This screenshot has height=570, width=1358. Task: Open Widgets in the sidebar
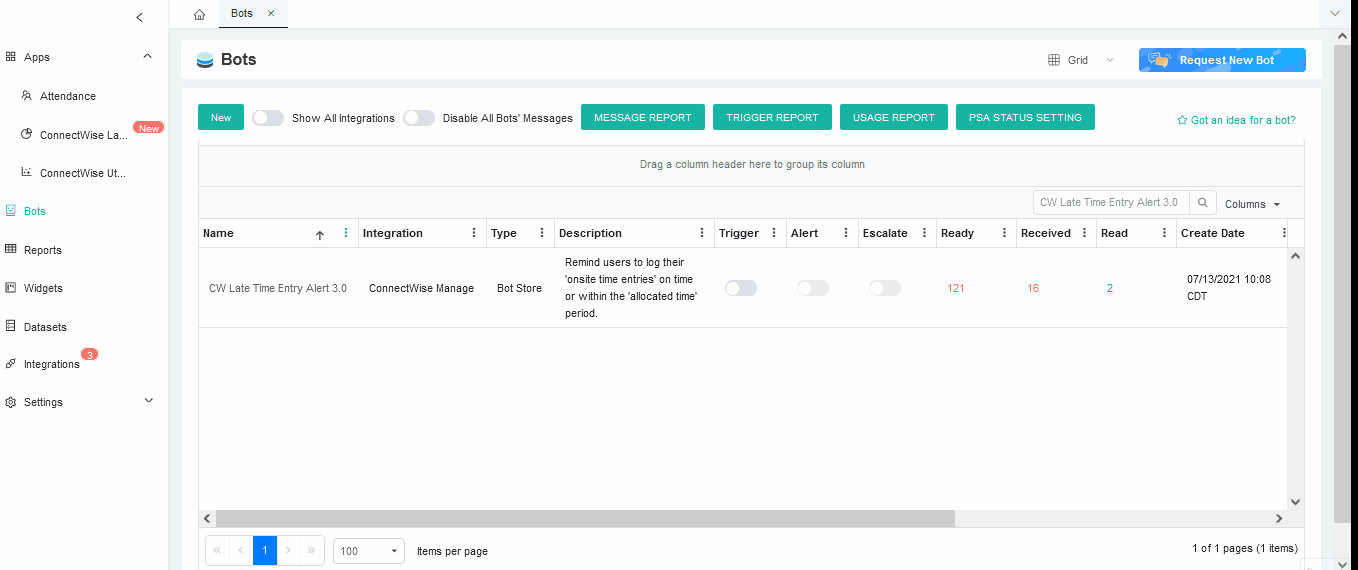point(43,288)
